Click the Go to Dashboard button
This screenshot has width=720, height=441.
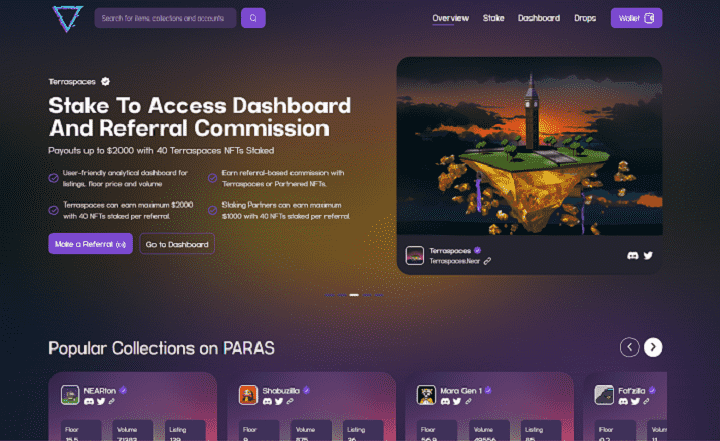coord(177,244)
